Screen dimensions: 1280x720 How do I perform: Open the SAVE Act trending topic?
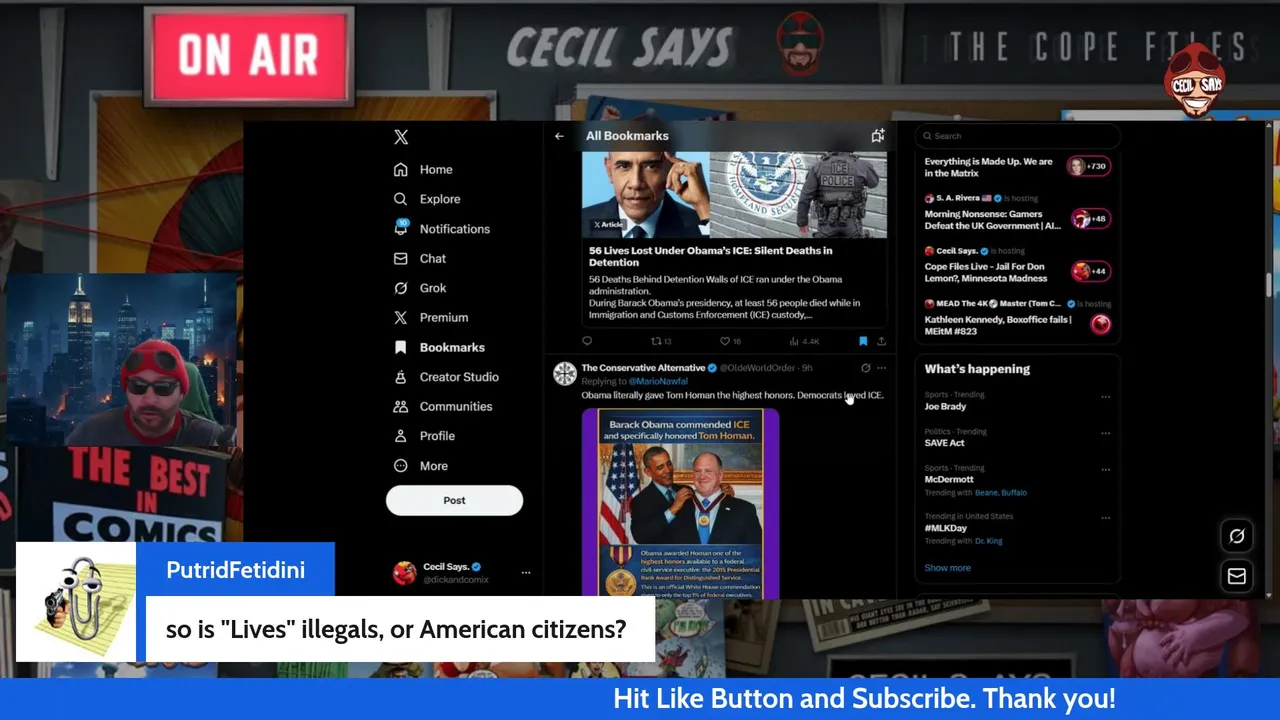coord(944,443)
